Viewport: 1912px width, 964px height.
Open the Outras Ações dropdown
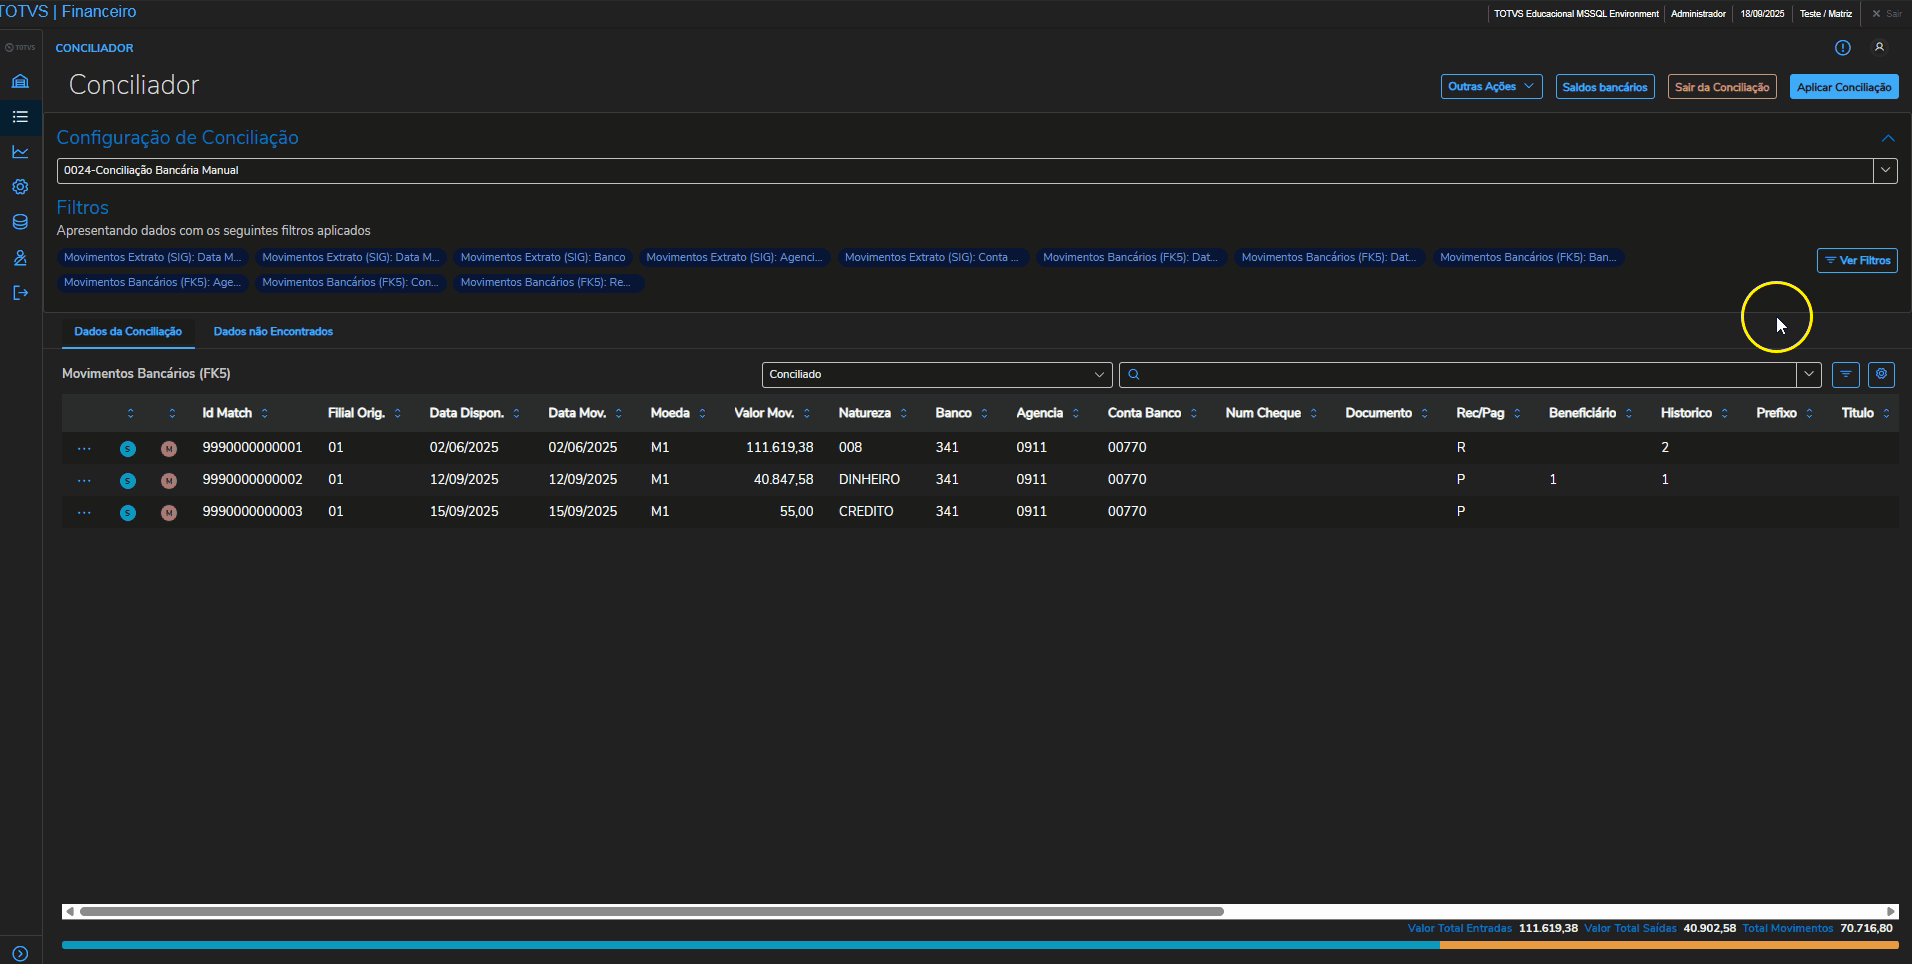(x=1491, y=87)
